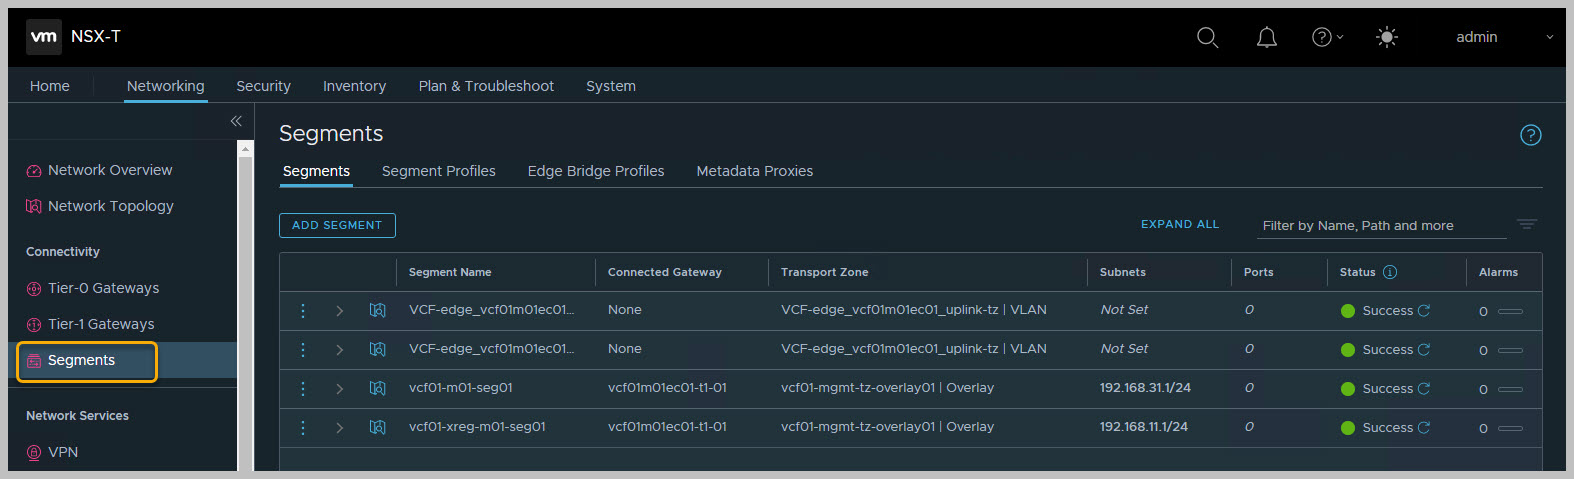Open the search magnifier in header
The width and height of the screenshot is (1574, 479).
pyautogui.click(x=1207, y=37)
